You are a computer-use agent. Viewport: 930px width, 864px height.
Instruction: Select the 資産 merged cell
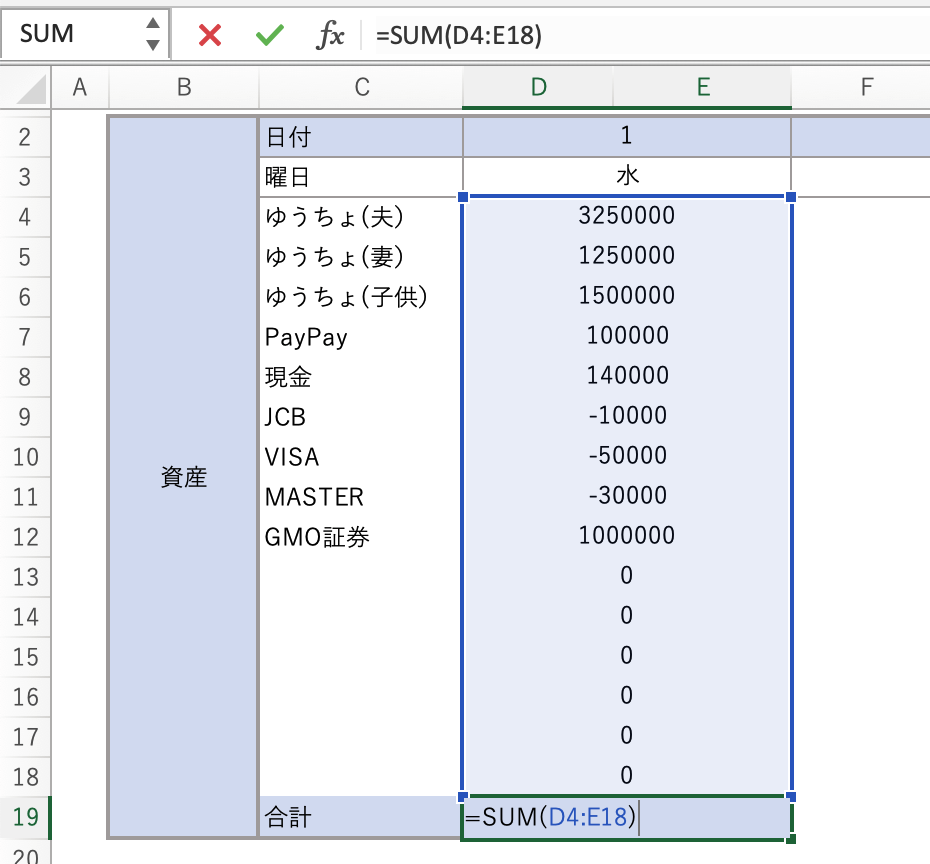pos(183,477)
